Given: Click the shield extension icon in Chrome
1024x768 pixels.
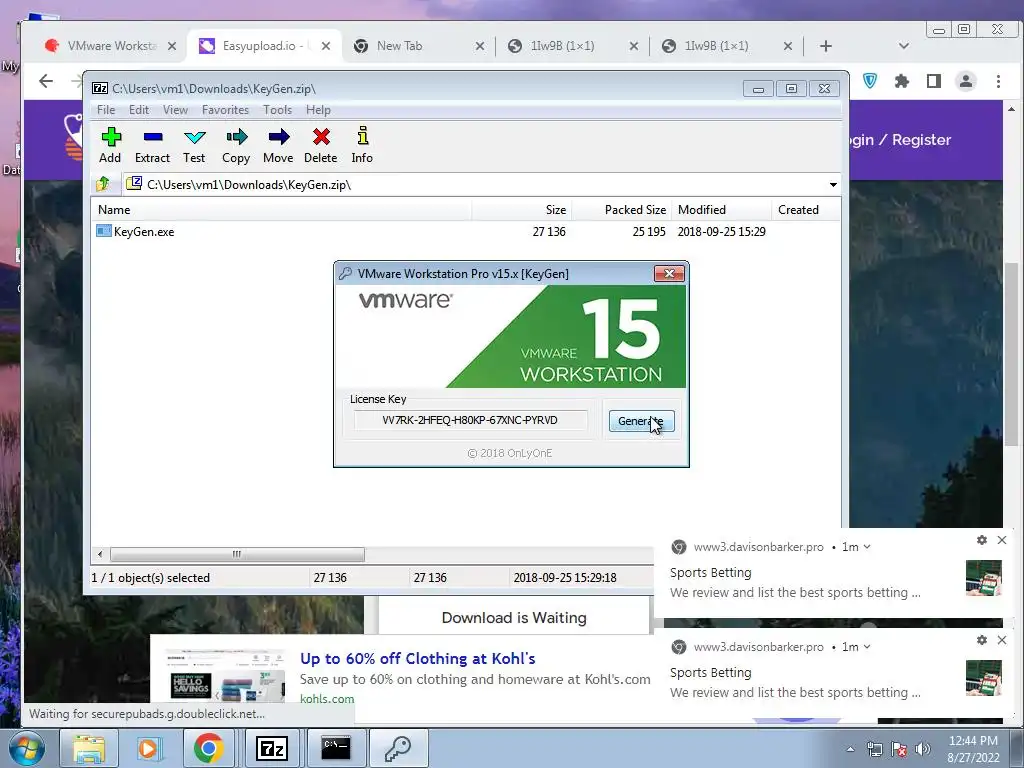Looking at the screenshot, I should [870, 81].
